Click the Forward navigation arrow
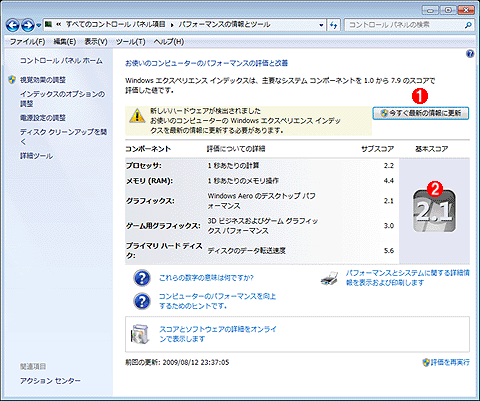The image size is (480, 401). [28, 25]
